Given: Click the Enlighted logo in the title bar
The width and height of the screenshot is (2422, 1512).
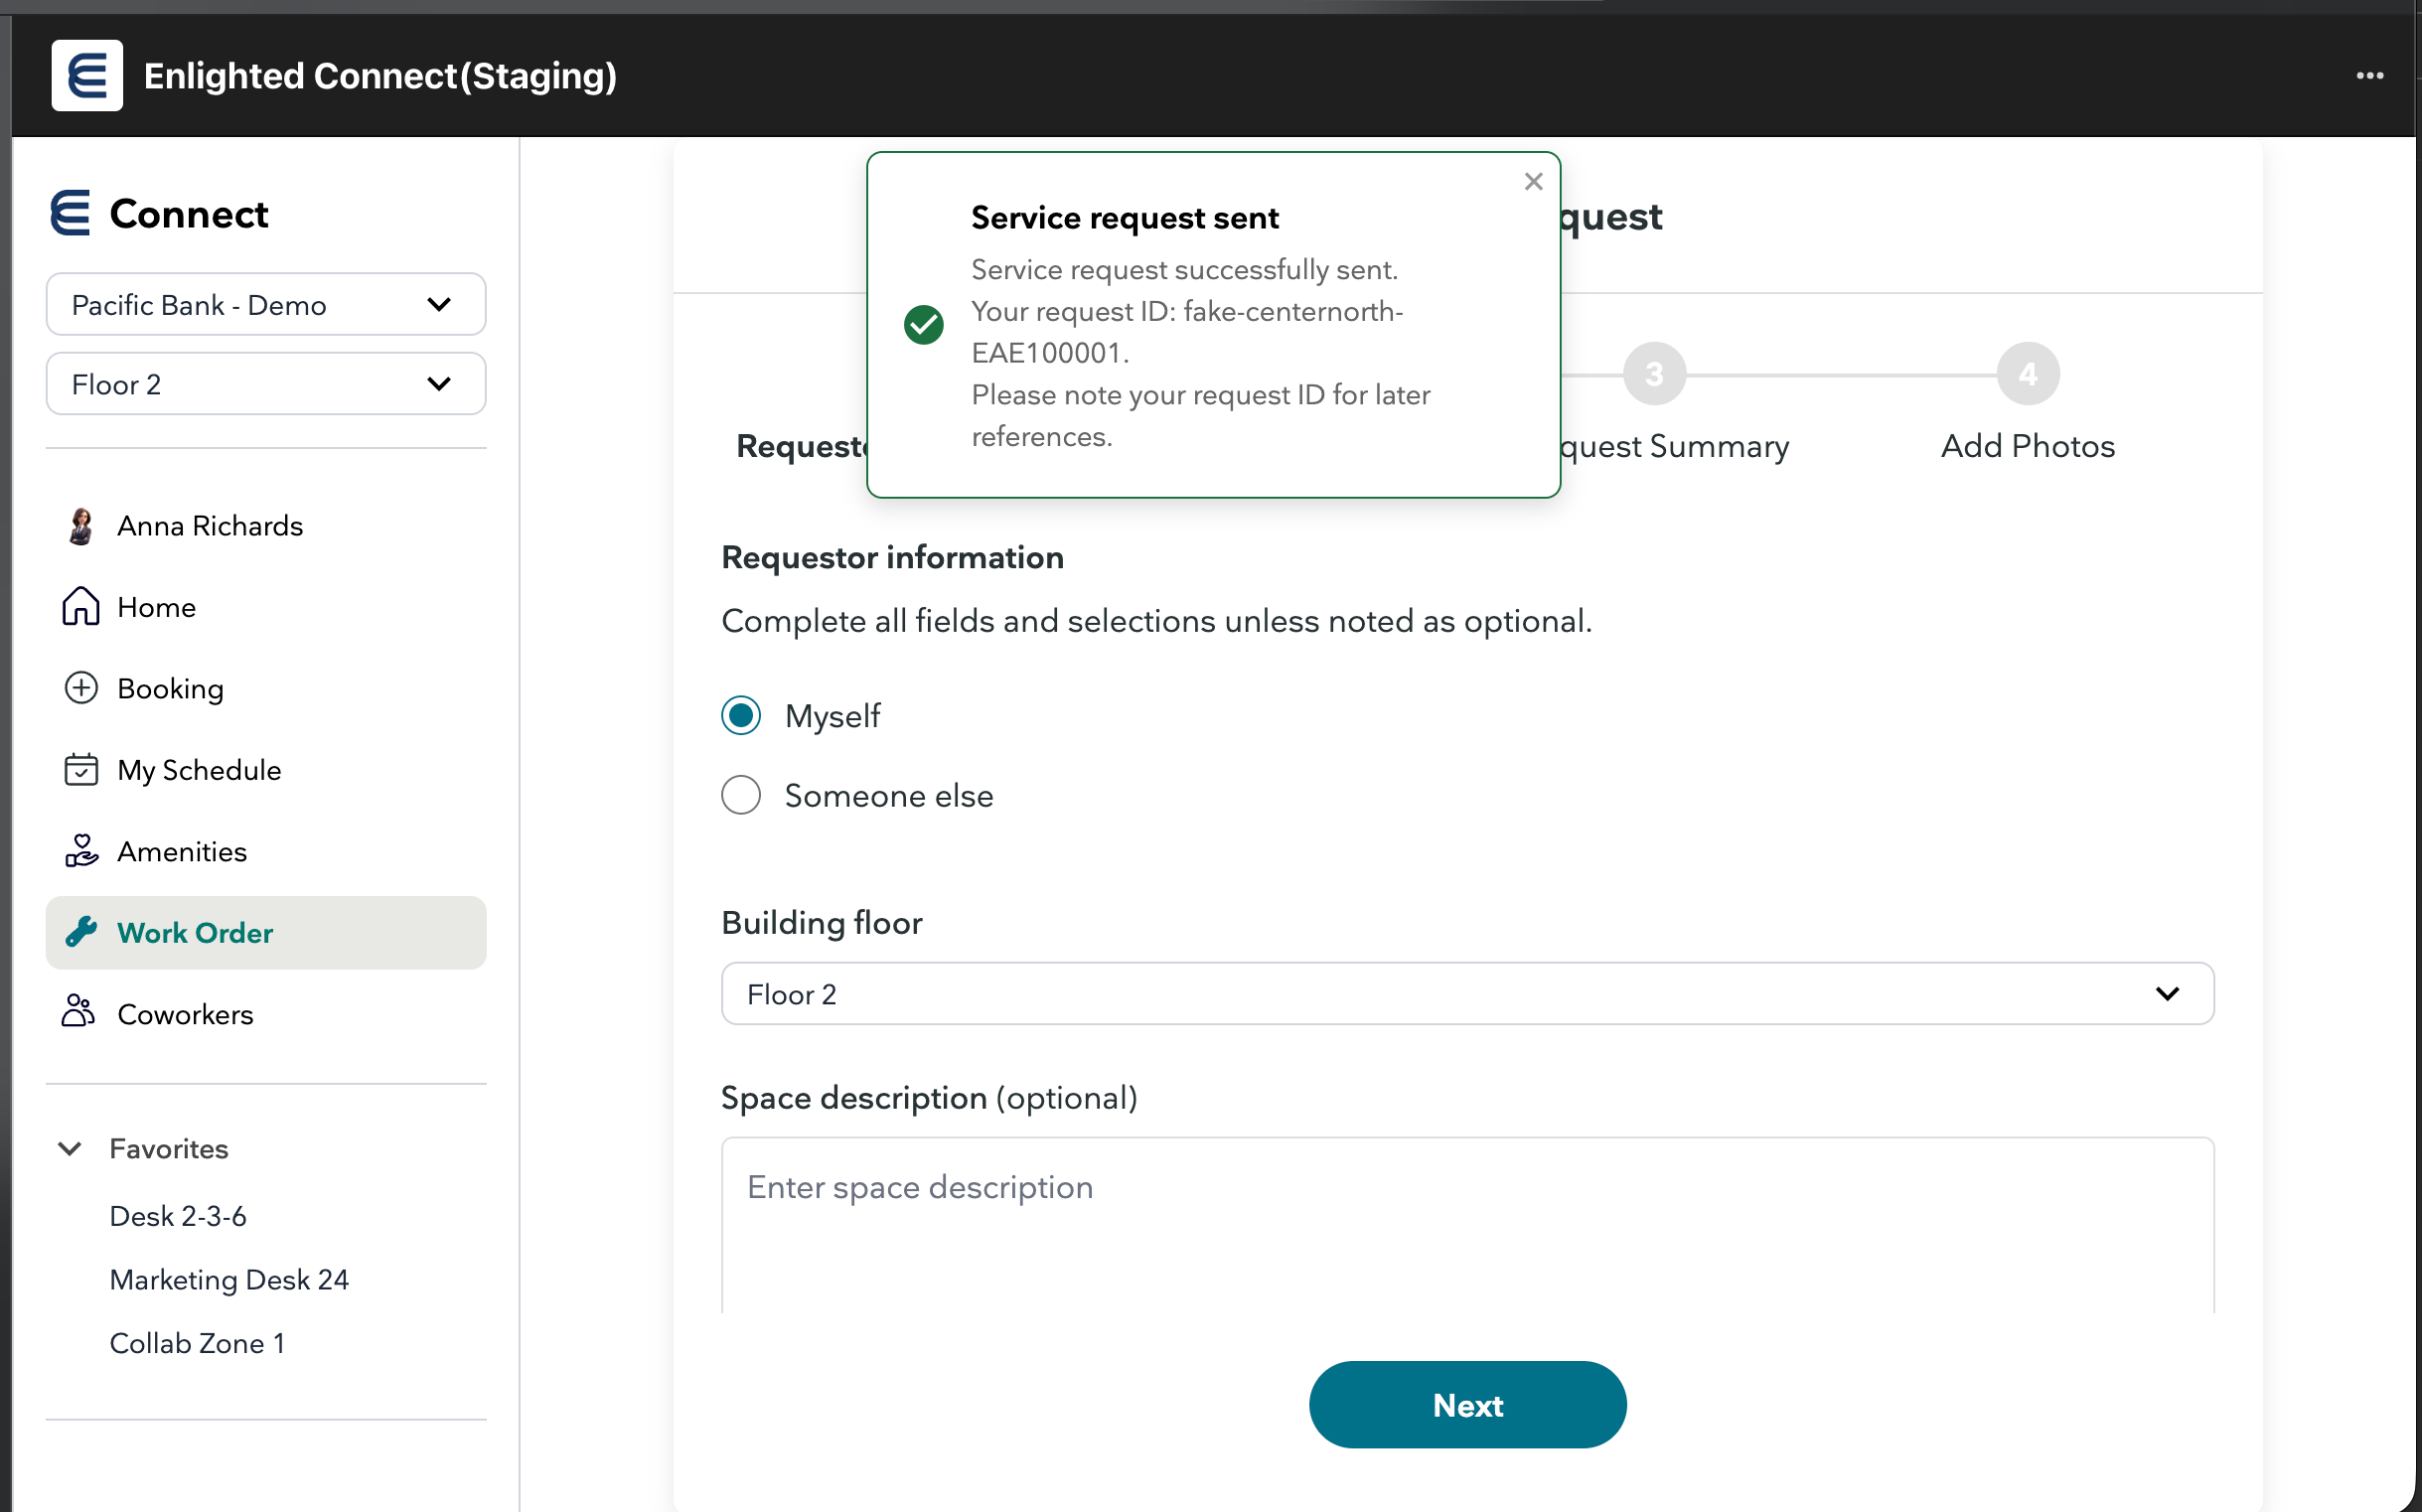Looking at the screenshot, I should pyautogui.click(x=87, y=75).
